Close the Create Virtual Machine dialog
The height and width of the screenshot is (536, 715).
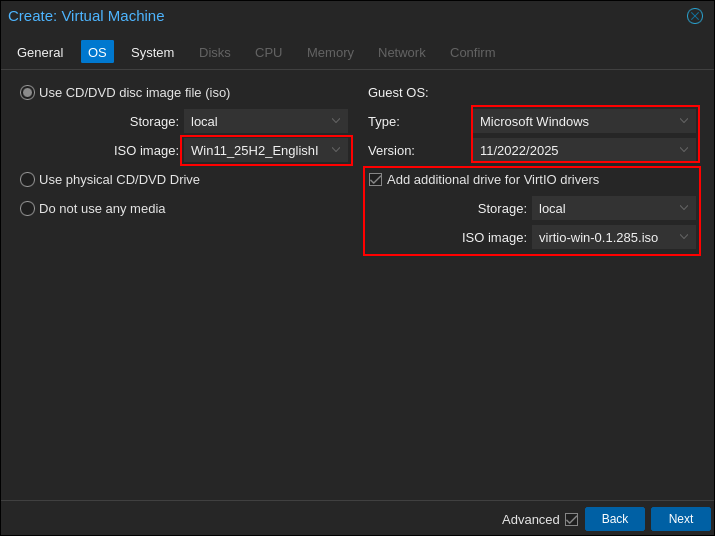[x=694, y=16]
